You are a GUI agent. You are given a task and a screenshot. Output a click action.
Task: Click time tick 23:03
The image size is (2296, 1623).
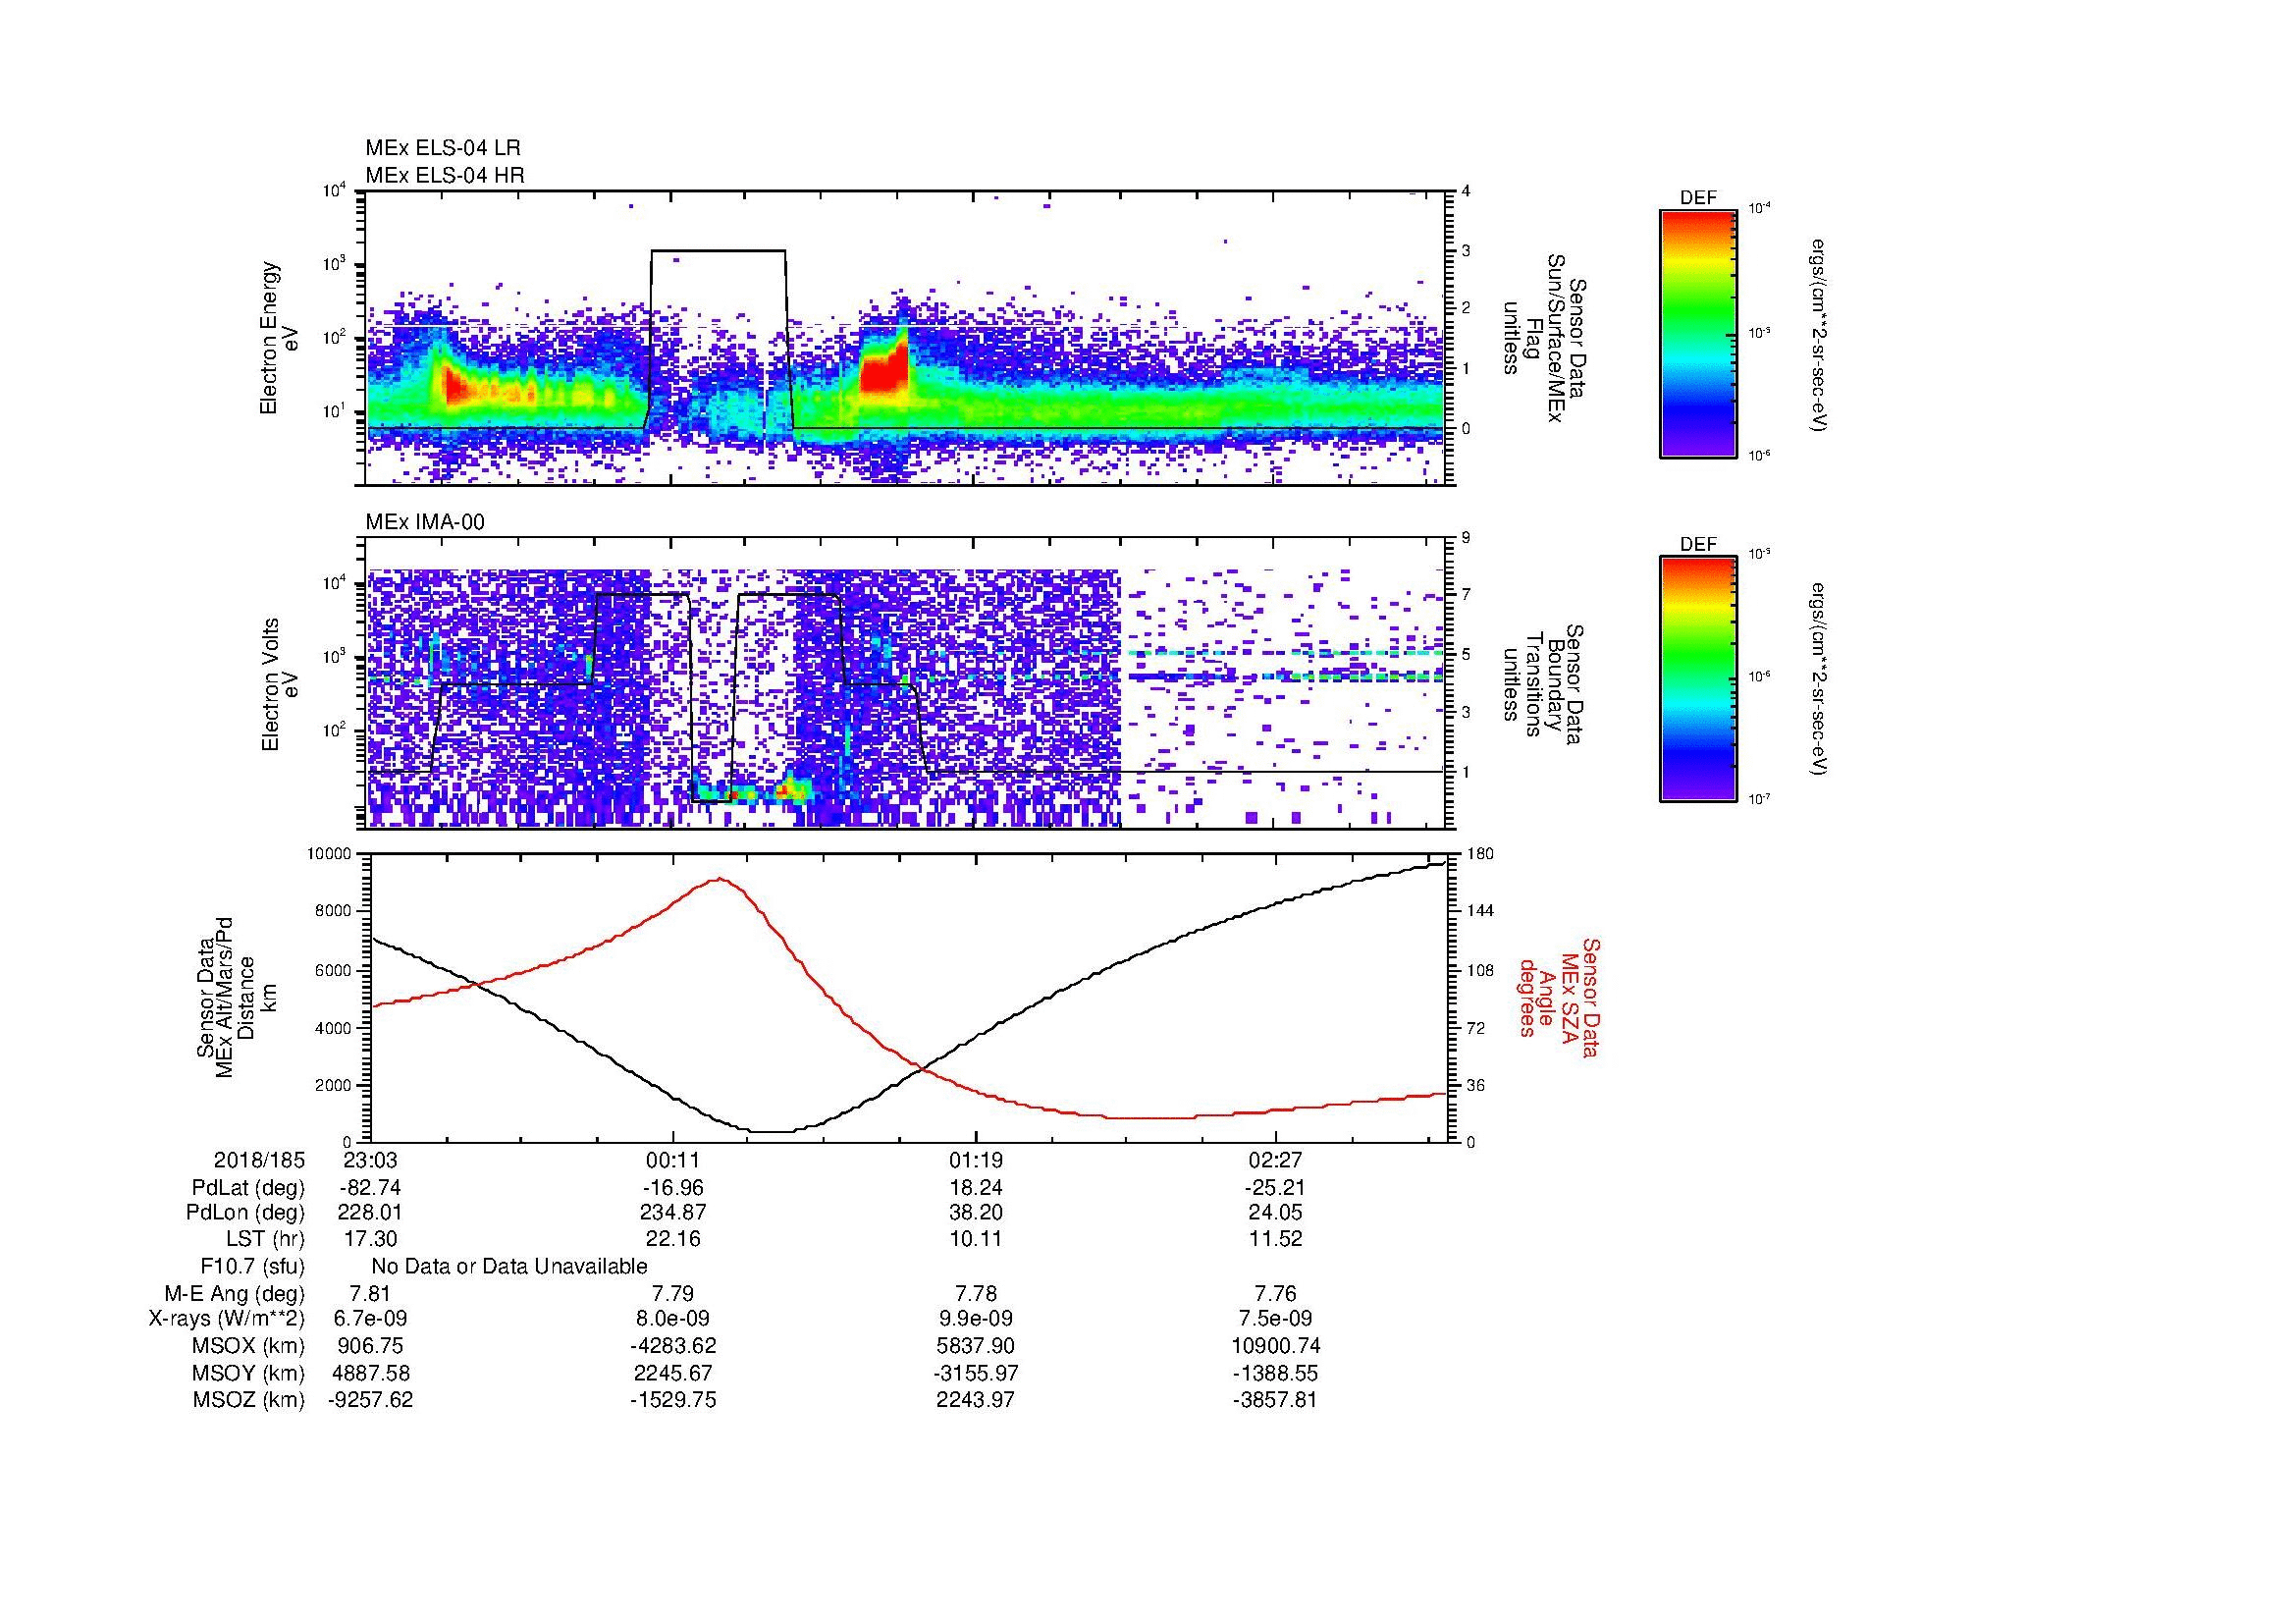coord(371,1160)
